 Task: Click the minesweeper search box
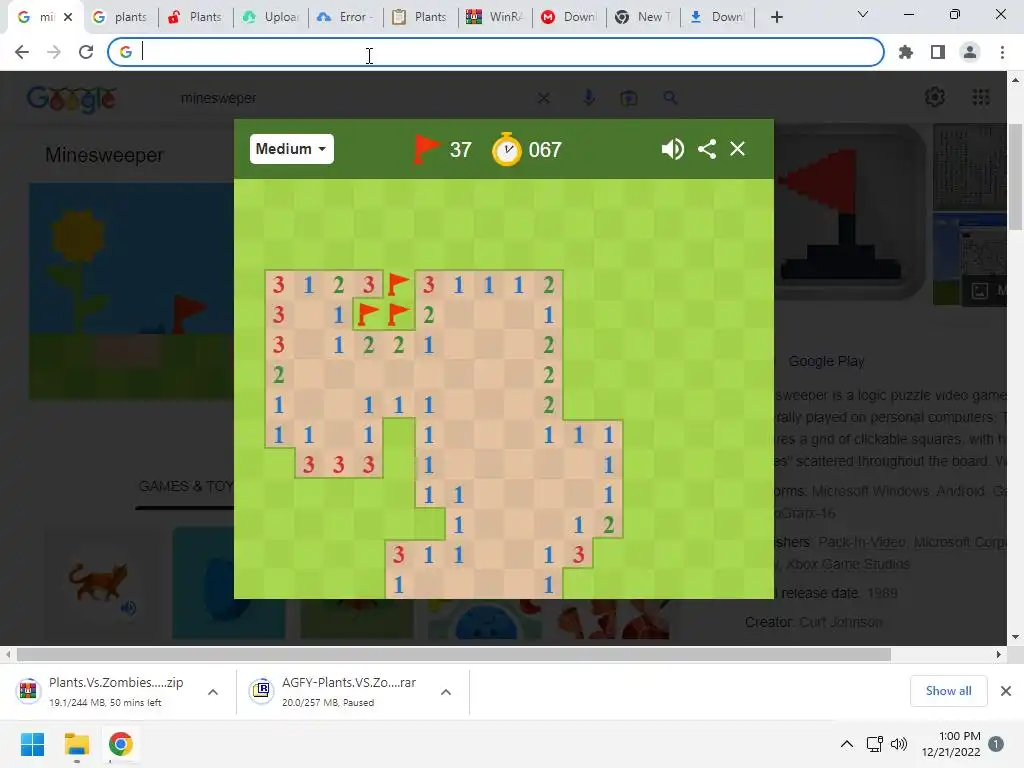(353, 98)
